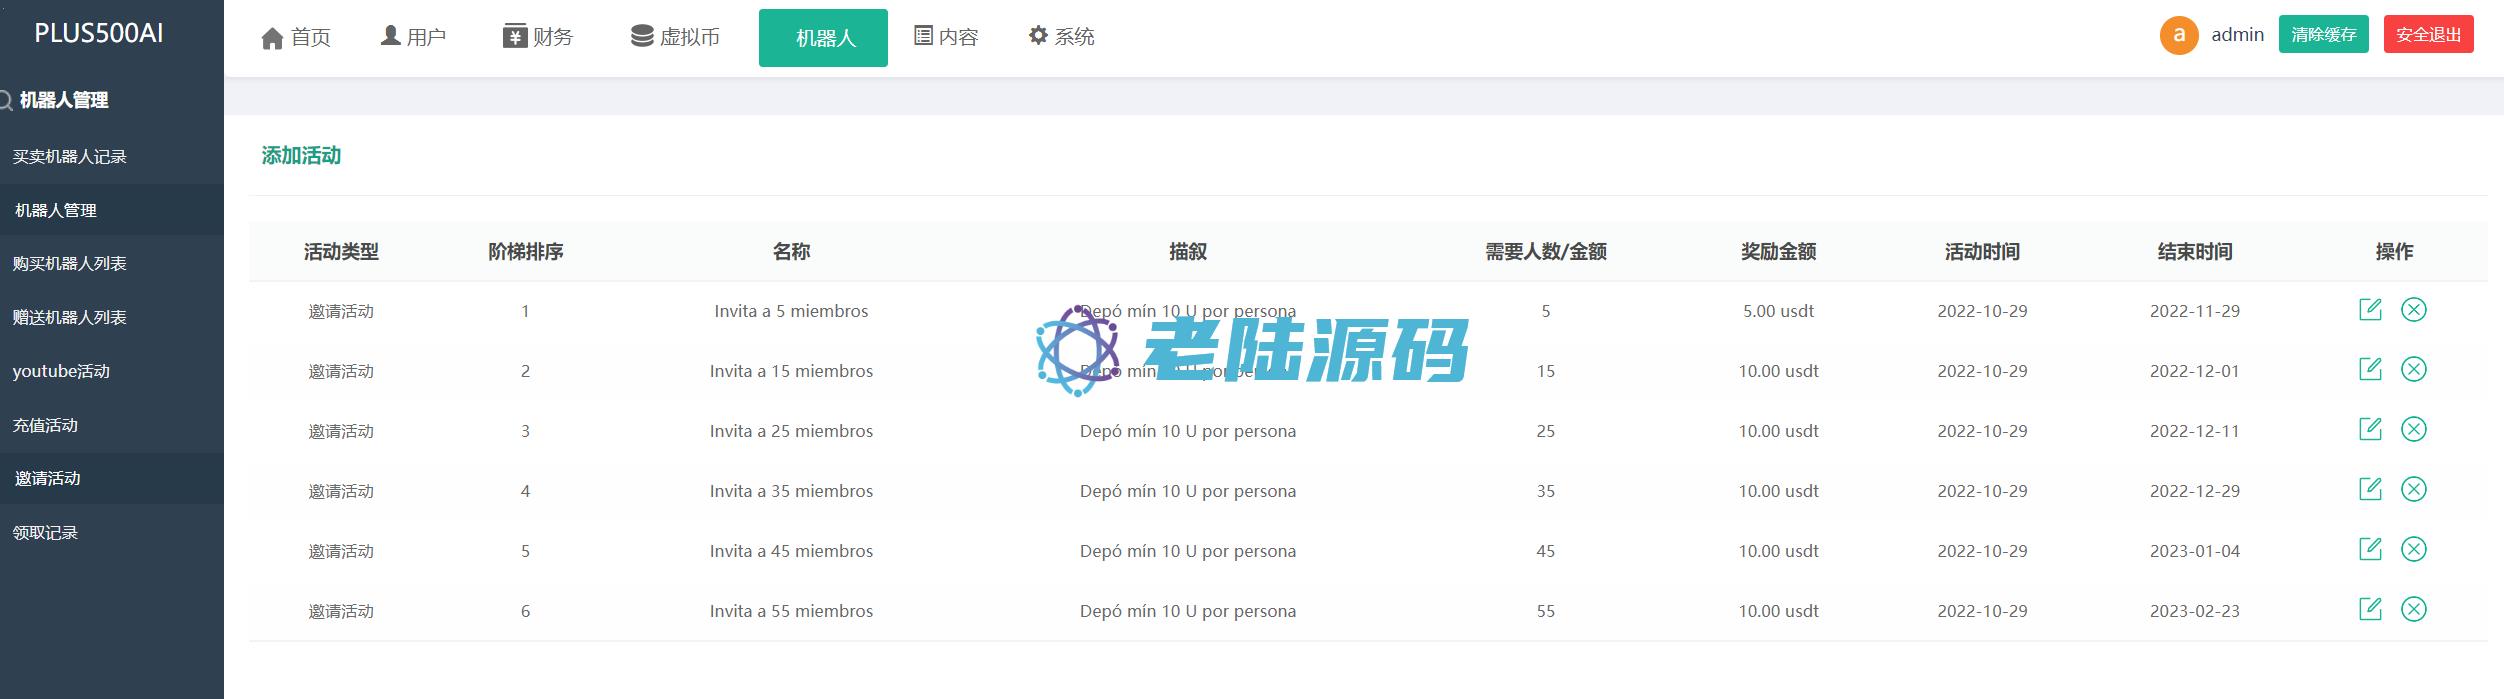Edit the Invita a 35 miembros activity
Screen dimensions: 2504x699
tap(2369, 490)
